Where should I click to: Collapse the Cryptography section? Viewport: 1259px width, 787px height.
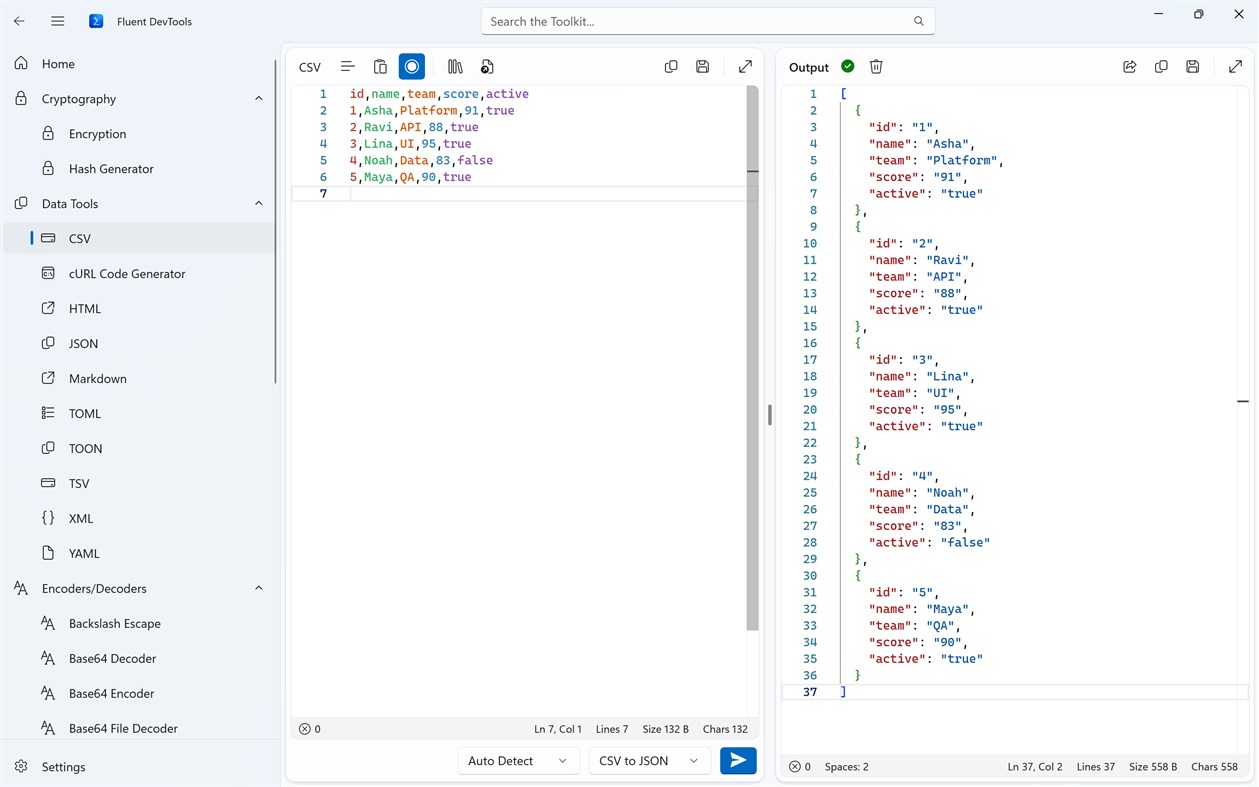pyautogui.click(x=259, y=99)
